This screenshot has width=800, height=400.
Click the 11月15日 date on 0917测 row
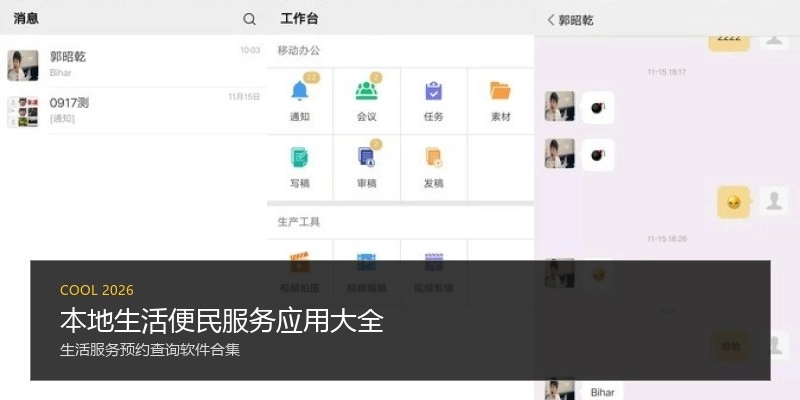[x=244, y=96]
